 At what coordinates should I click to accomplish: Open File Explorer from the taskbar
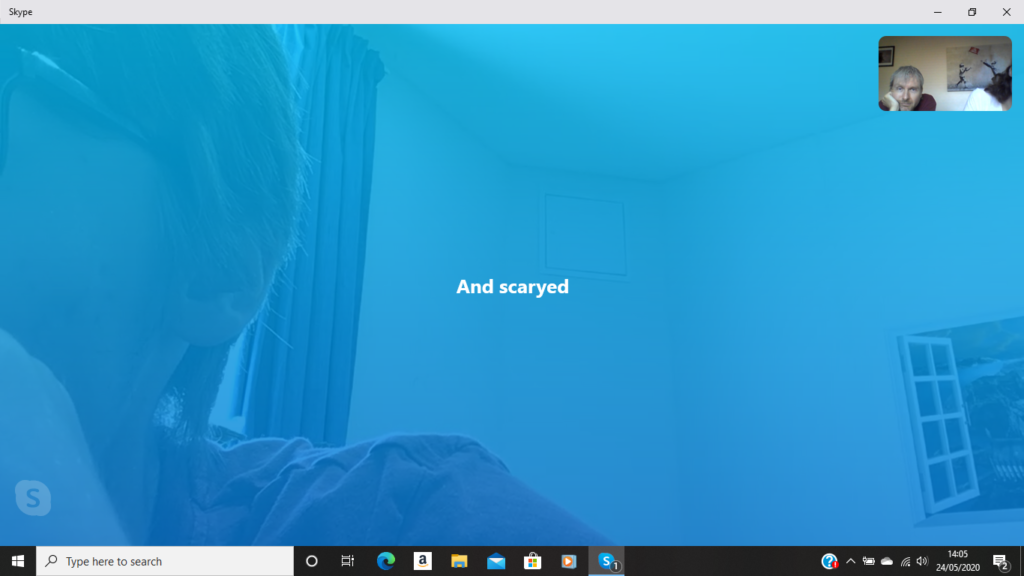(459, 561)
